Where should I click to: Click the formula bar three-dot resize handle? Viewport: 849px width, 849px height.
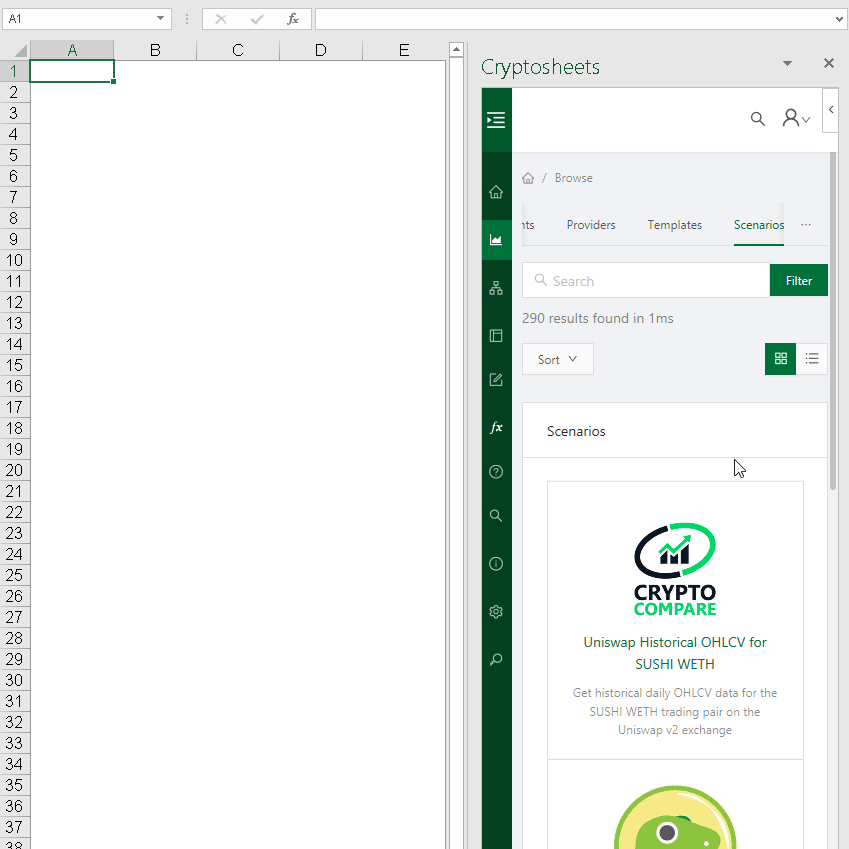tap(187, 19)
